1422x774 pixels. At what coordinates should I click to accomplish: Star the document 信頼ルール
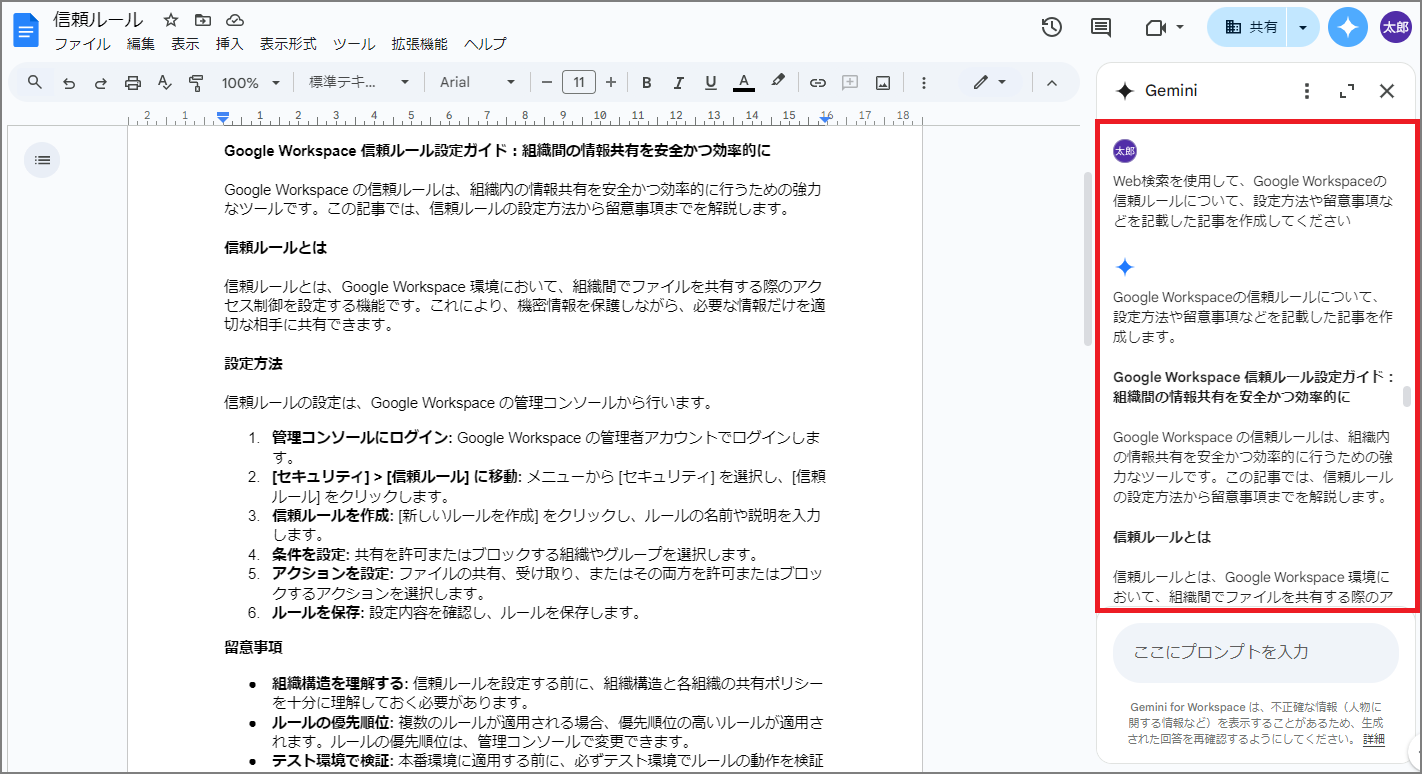171,20
